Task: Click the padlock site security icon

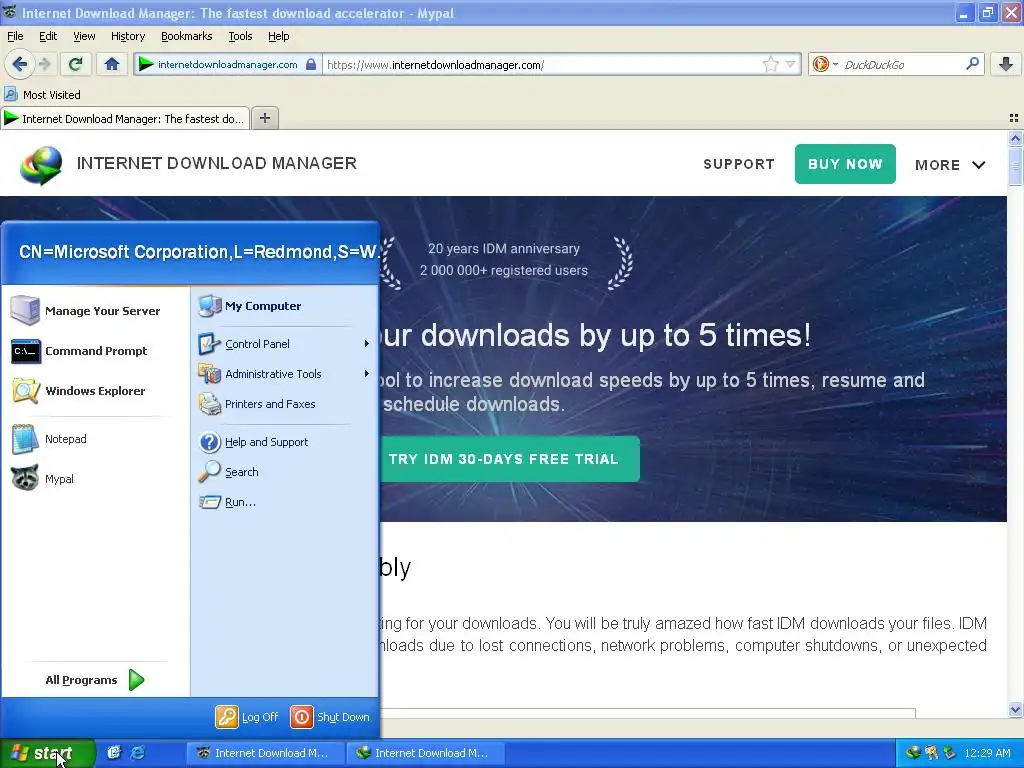Action: 312,64
